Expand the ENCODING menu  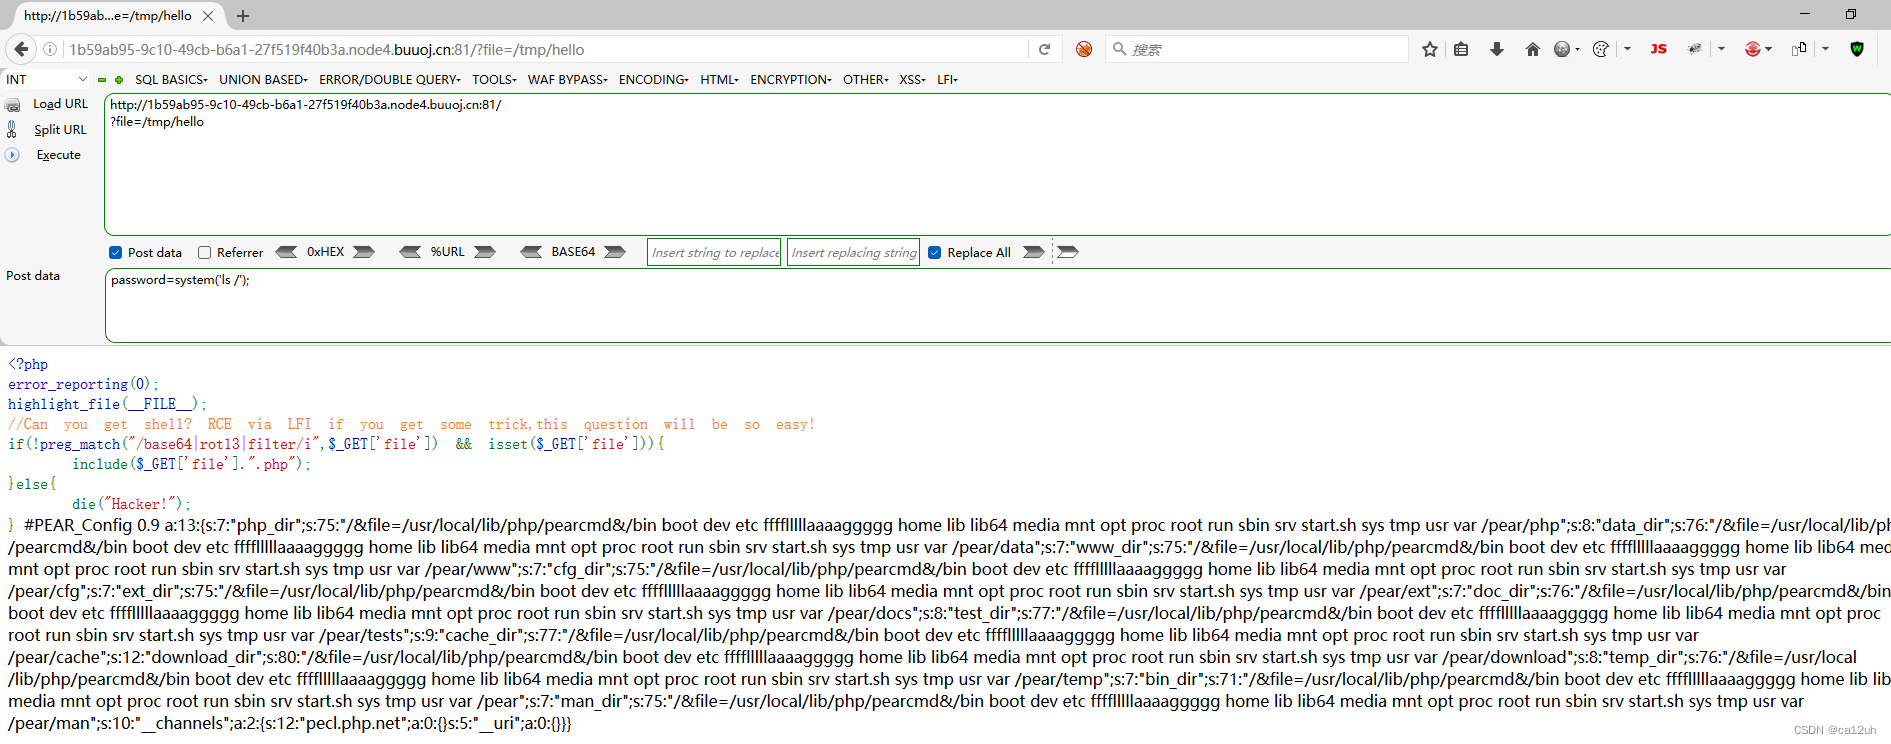[x=653, y=80]
